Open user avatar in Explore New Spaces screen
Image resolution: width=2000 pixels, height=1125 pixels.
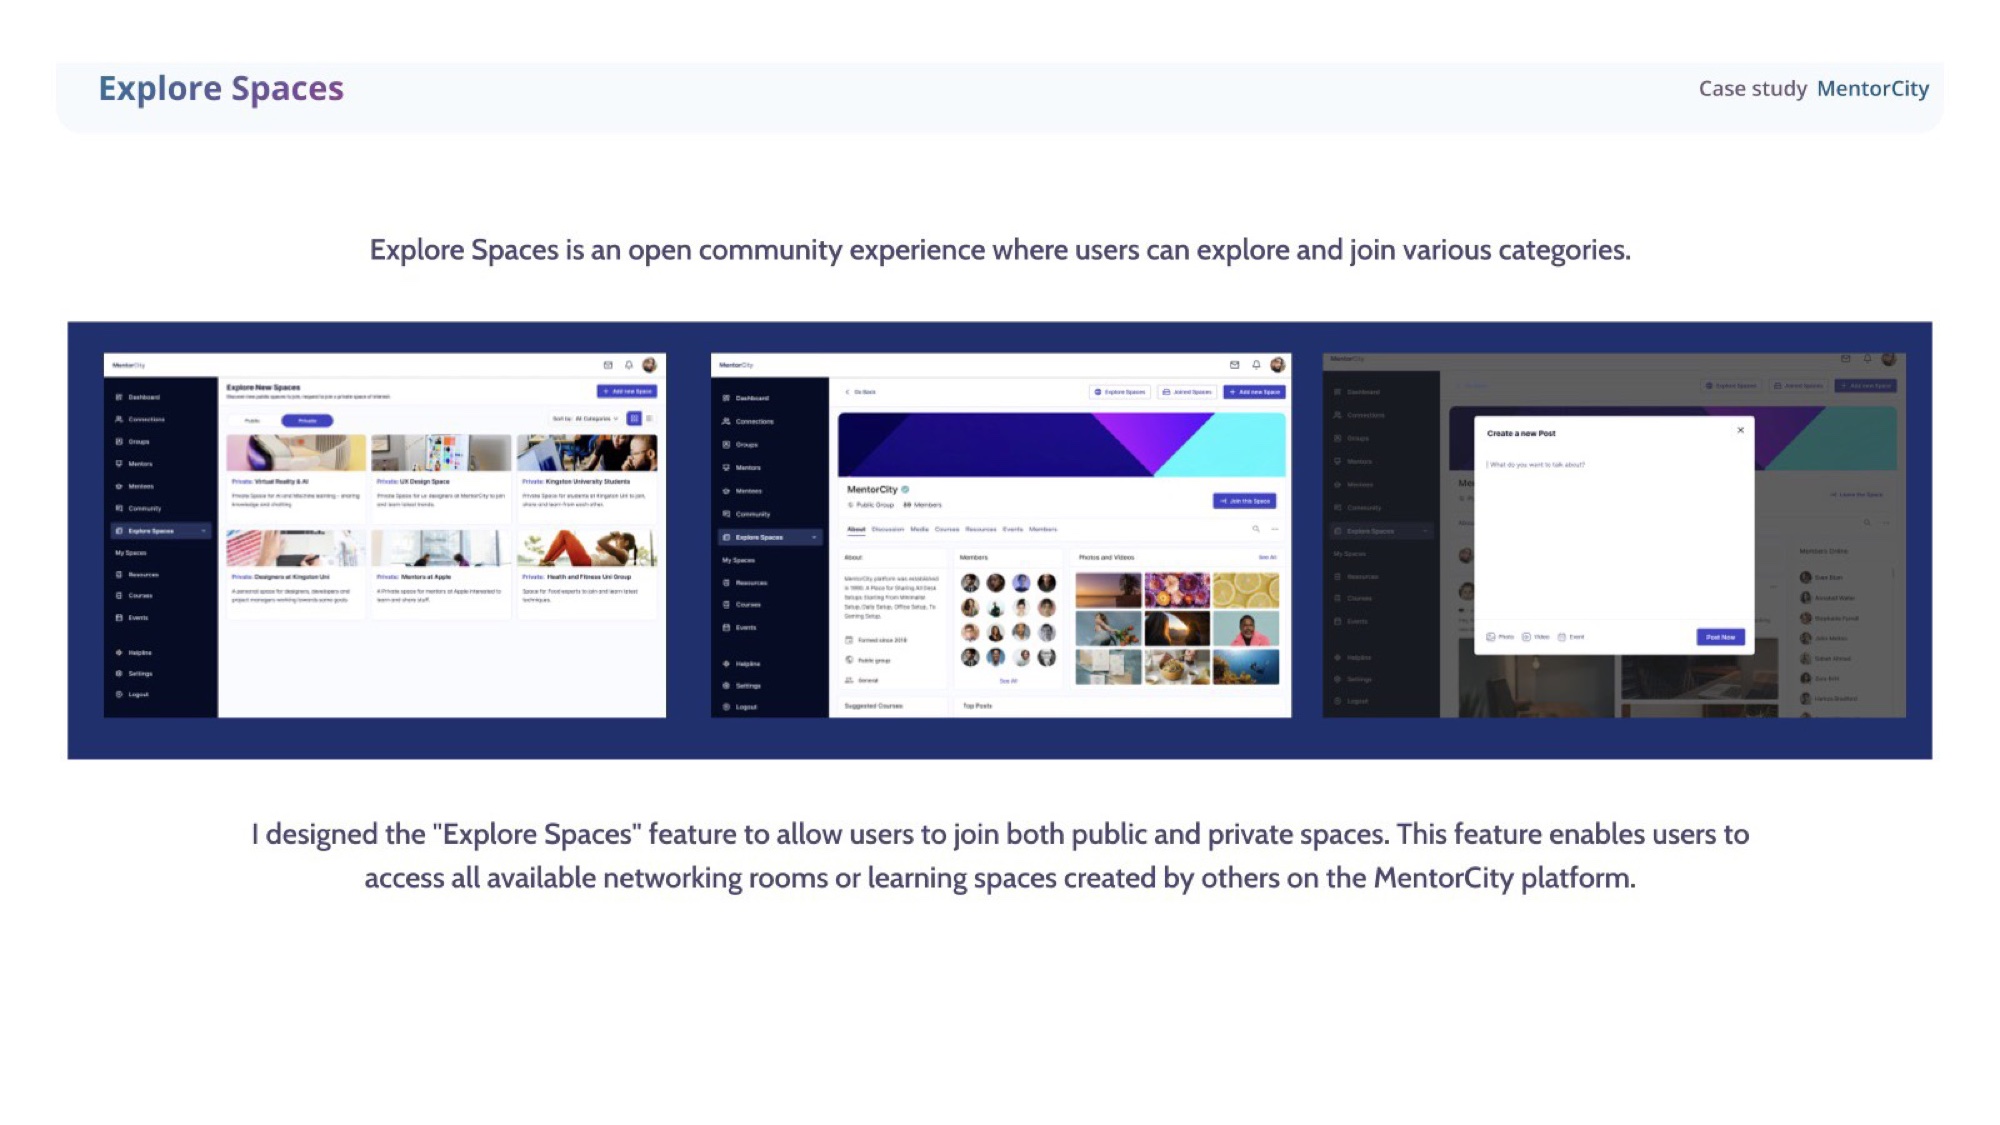point(650,365)
